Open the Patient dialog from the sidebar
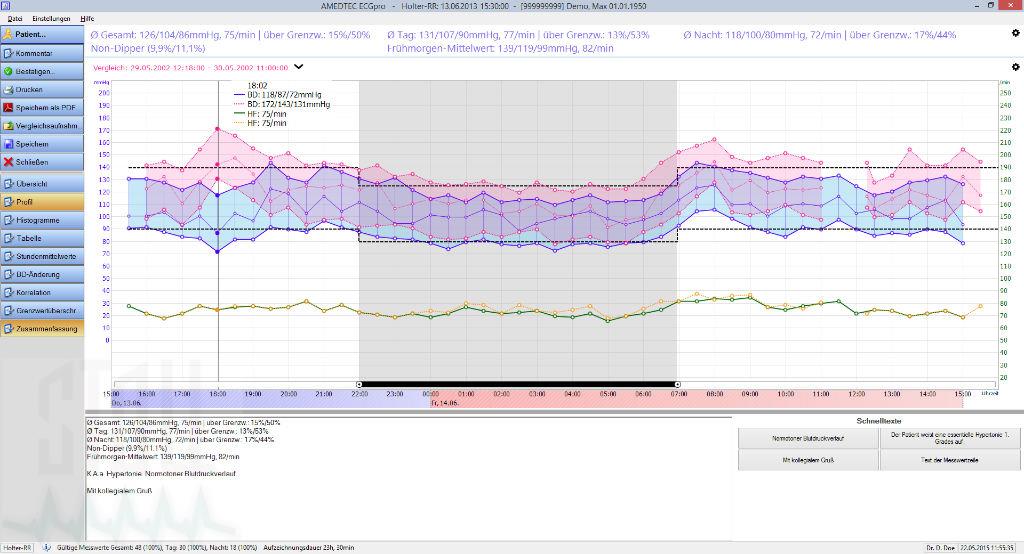1024x554 pixels. pos(43,34)
